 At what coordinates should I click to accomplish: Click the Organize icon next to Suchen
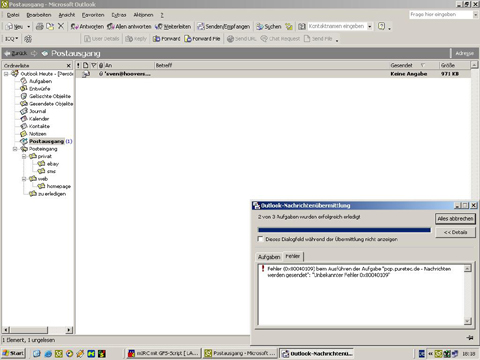289,26
